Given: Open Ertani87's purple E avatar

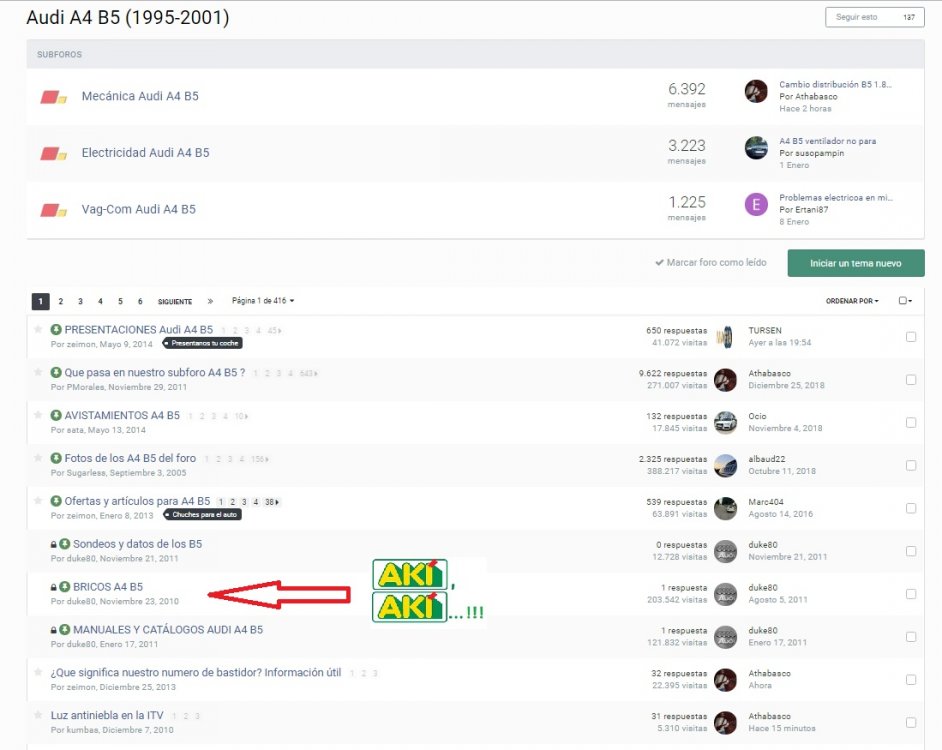Looking at the screenshot, I should tap(756, 204).
